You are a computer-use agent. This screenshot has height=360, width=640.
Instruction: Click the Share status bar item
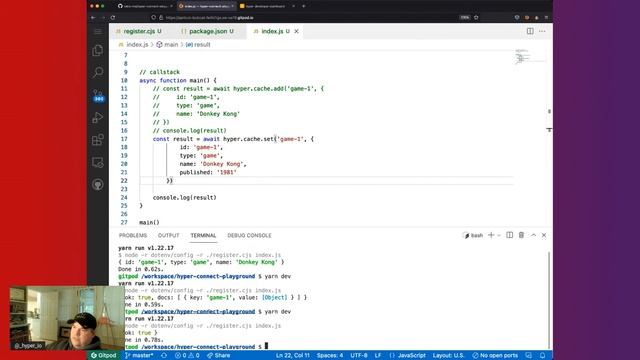(219, 355)
